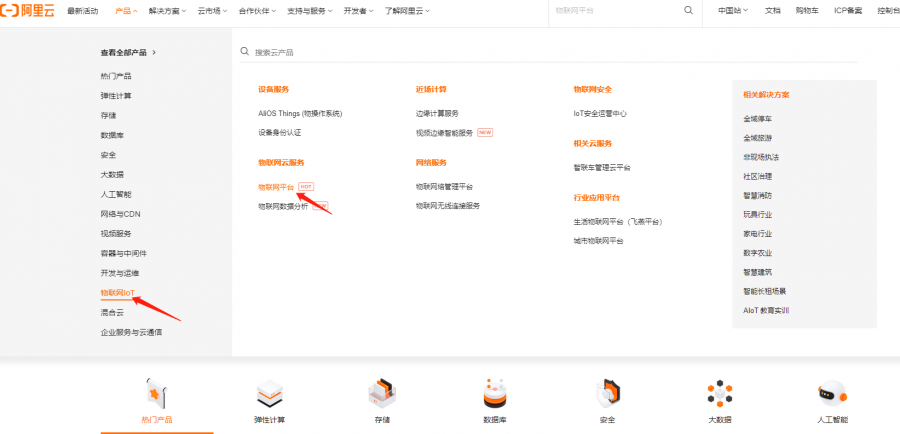Open the 中国站 region dropdown
The height and width of the screenshot is (434, 900).
[733, 10]
